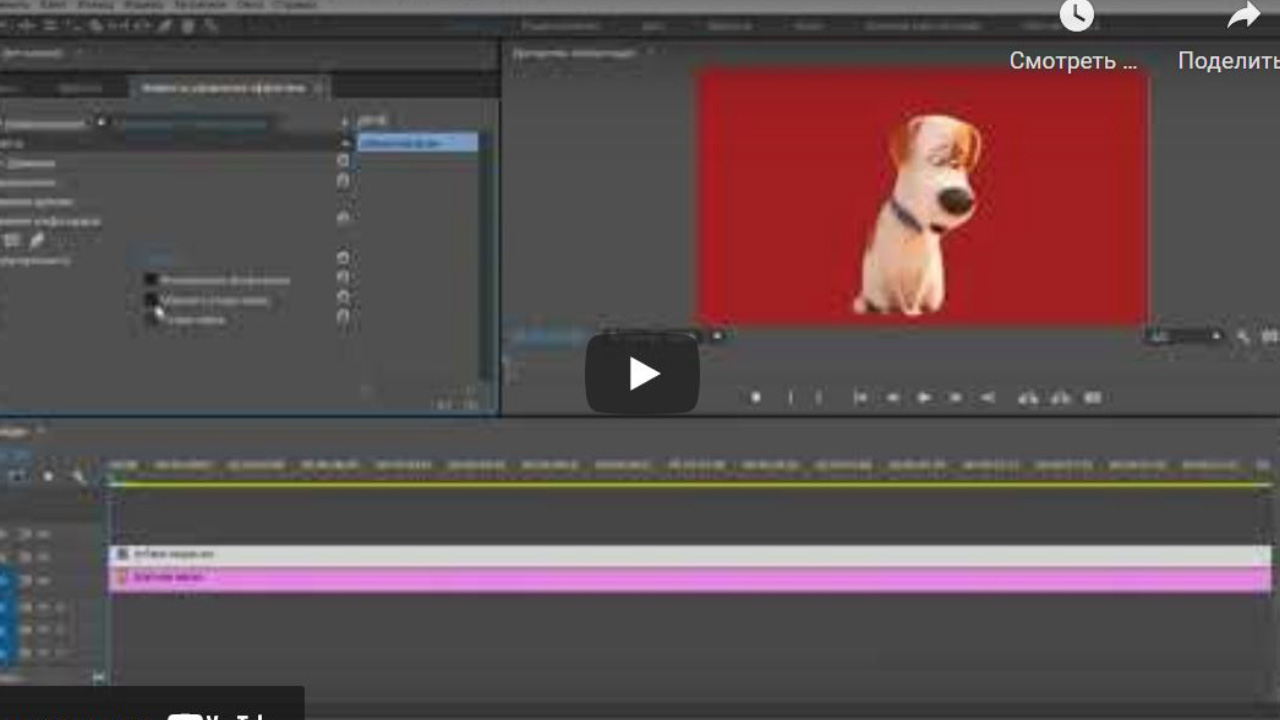
Task: Play the YouTube video
Action: (x=642, y=374)
